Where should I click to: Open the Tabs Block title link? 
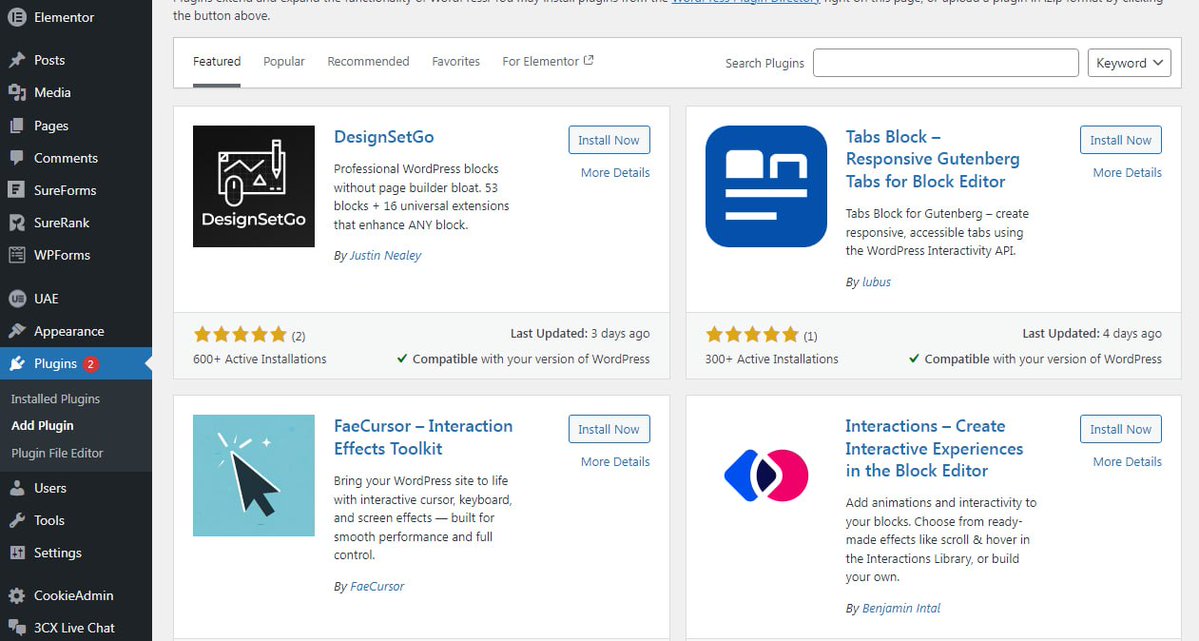(x=932, y=159)
